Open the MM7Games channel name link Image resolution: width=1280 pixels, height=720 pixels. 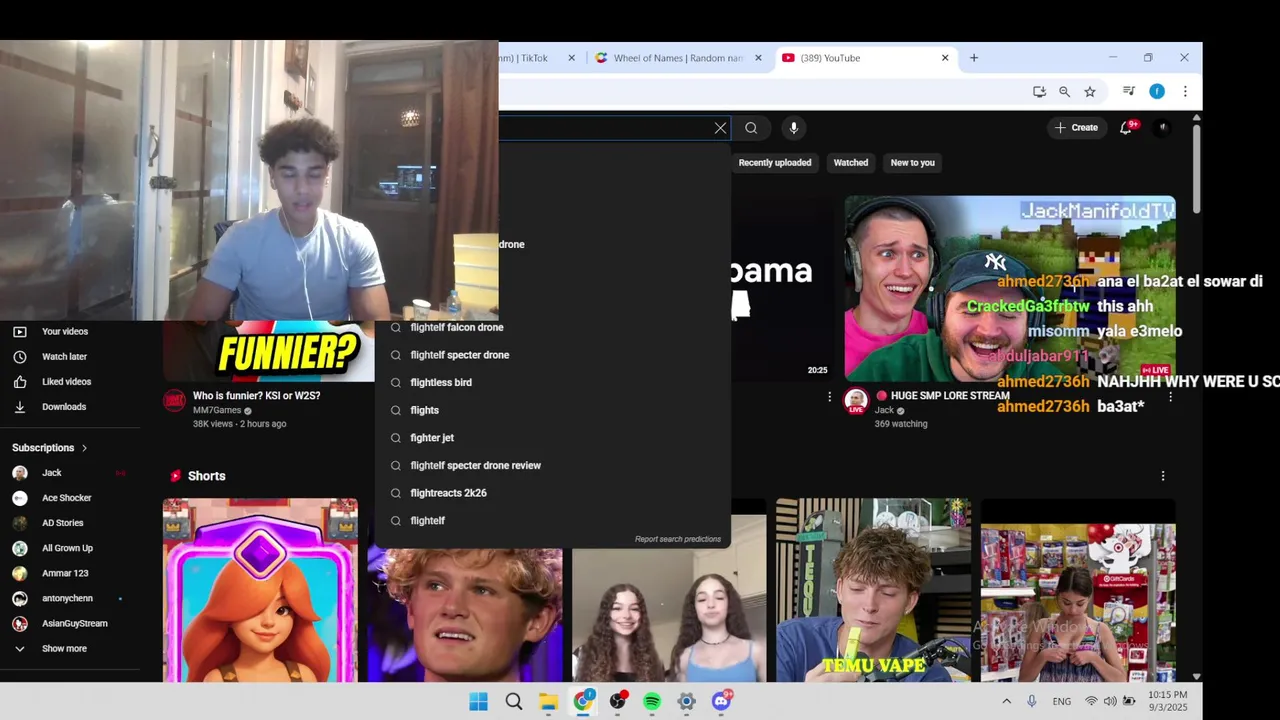tap(217, 410)
